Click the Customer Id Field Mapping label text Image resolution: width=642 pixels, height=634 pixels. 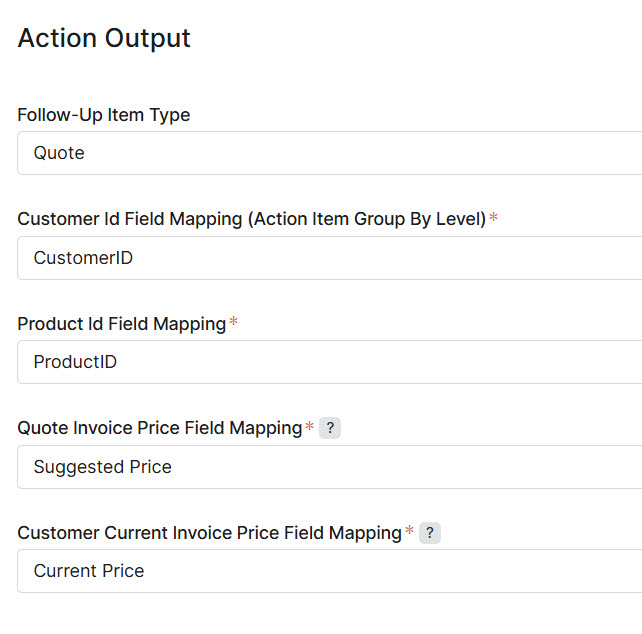(x=130, y=219)
